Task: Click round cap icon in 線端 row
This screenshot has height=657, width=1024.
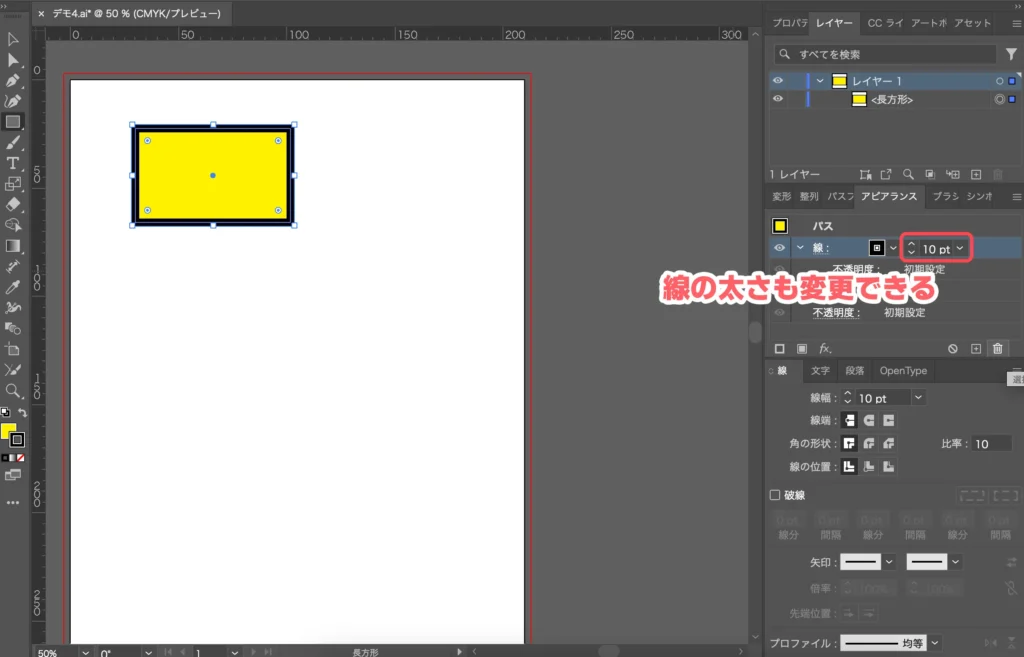Action: 868,421
